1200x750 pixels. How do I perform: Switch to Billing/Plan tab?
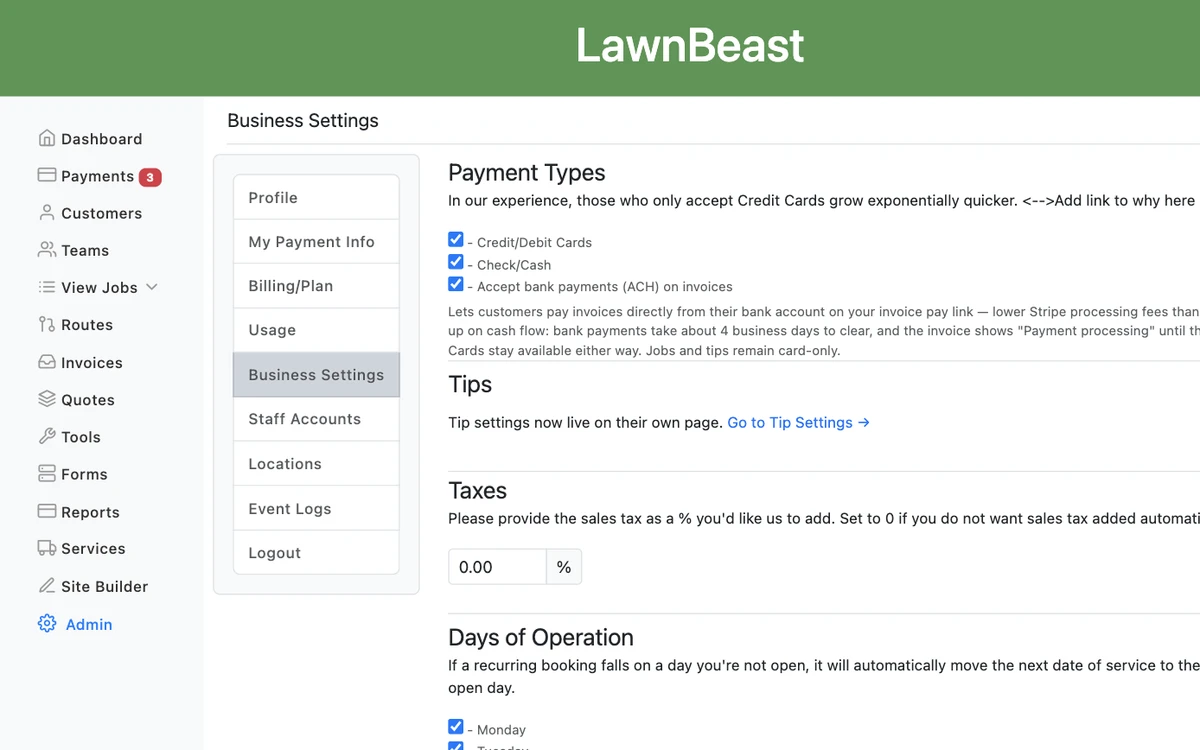tap(316, 286)
